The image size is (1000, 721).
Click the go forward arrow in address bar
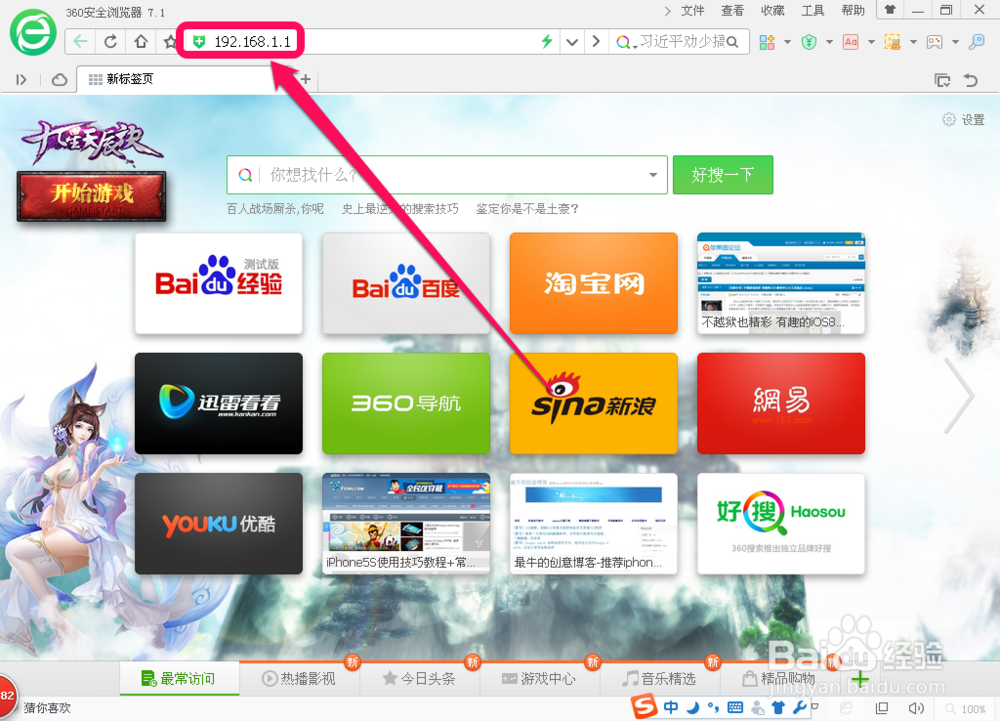point(596,41)
